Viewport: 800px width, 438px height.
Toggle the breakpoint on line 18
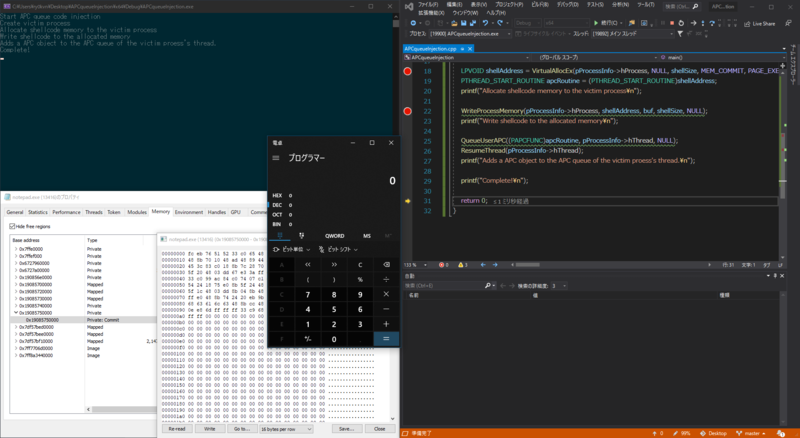(x=407, y=71)
